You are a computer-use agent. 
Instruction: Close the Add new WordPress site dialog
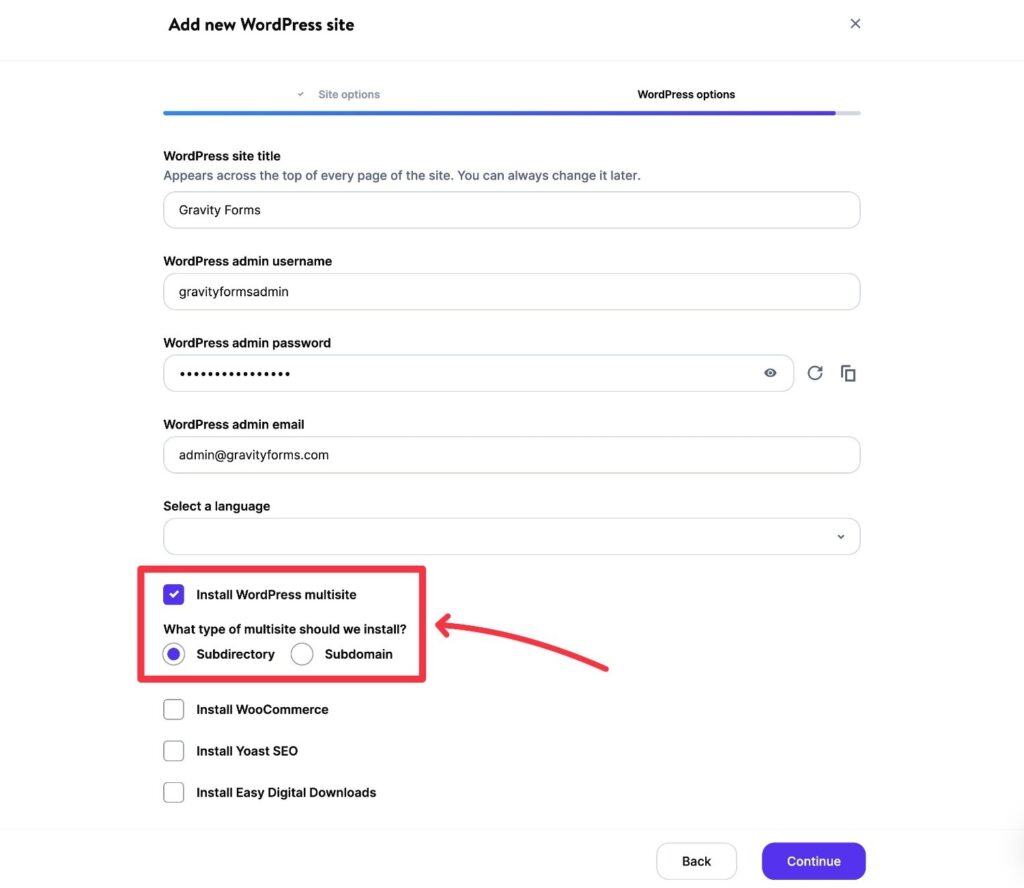tap(856, 22)
